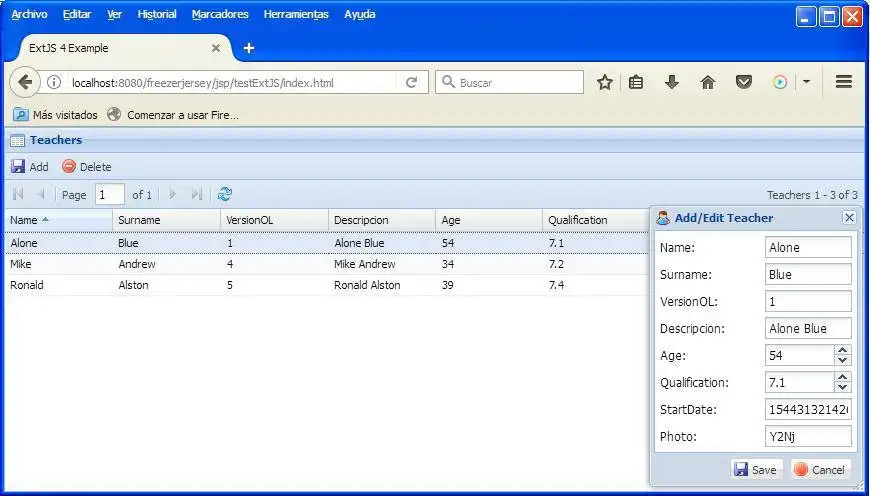Click the VersionOL field in dialog
This screenshot has height=496, width=870.
[x=808, y=301]
